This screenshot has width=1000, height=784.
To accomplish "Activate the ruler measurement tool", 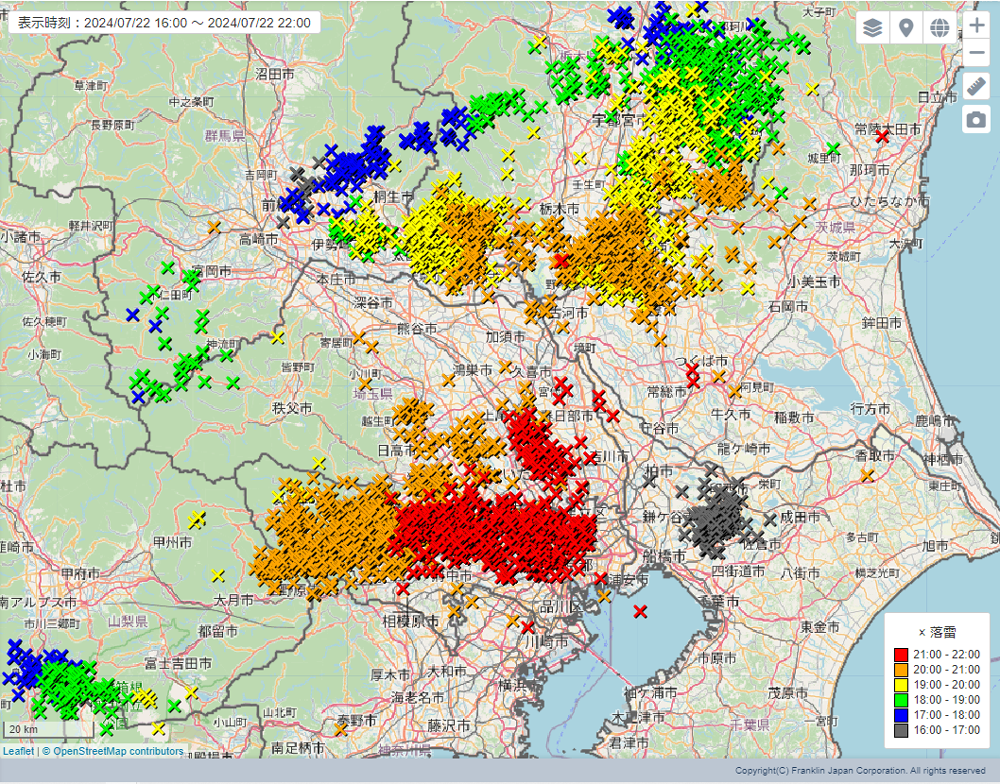I will click(976, 86).
